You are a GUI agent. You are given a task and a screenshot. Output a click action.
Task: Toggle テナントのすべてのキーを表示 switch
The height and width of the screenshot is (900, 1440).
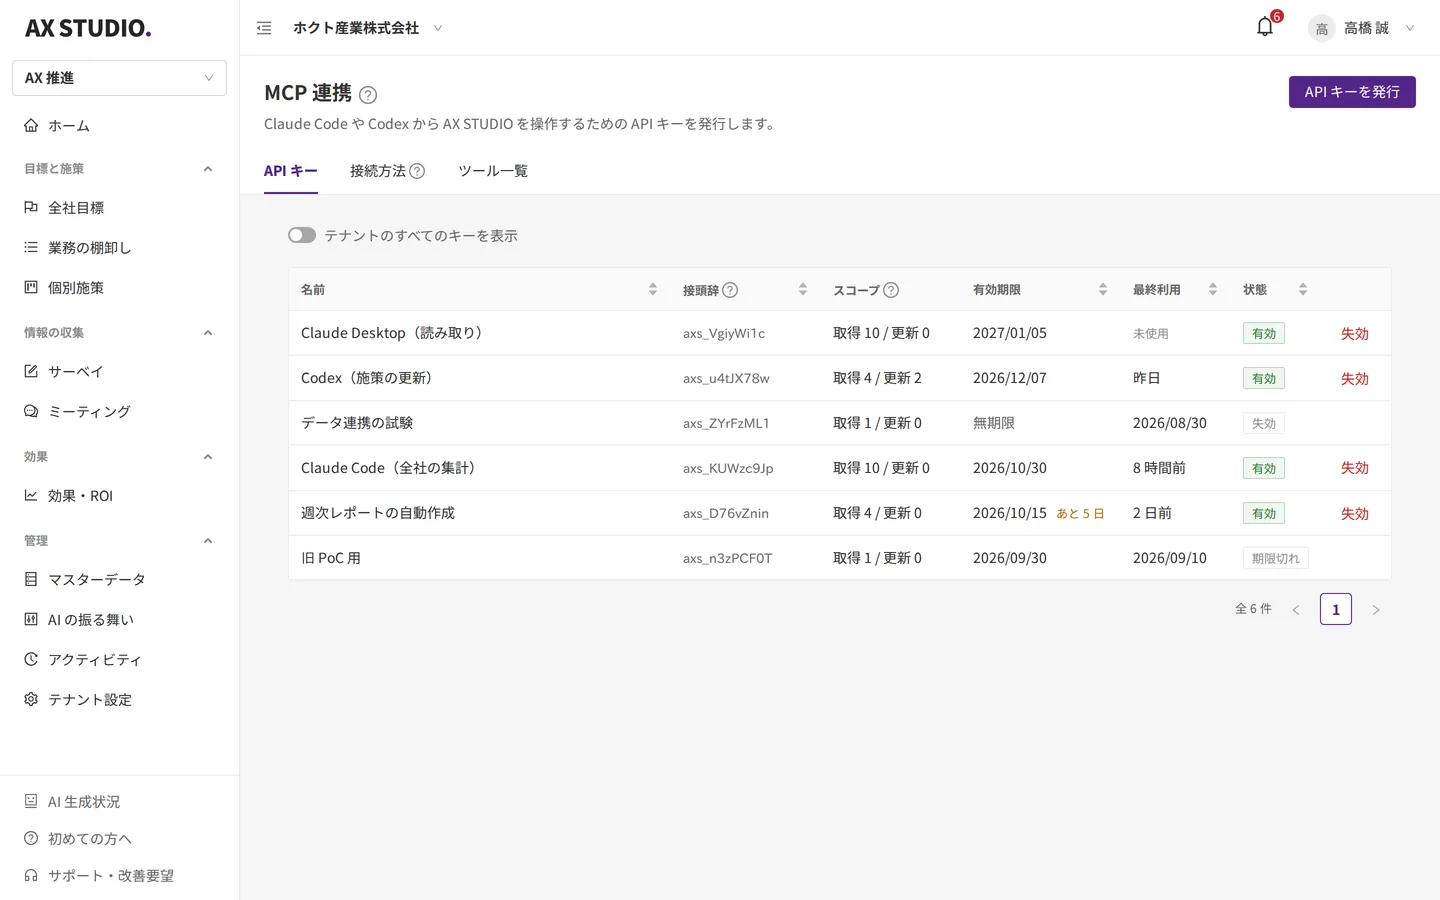[302, 235]
